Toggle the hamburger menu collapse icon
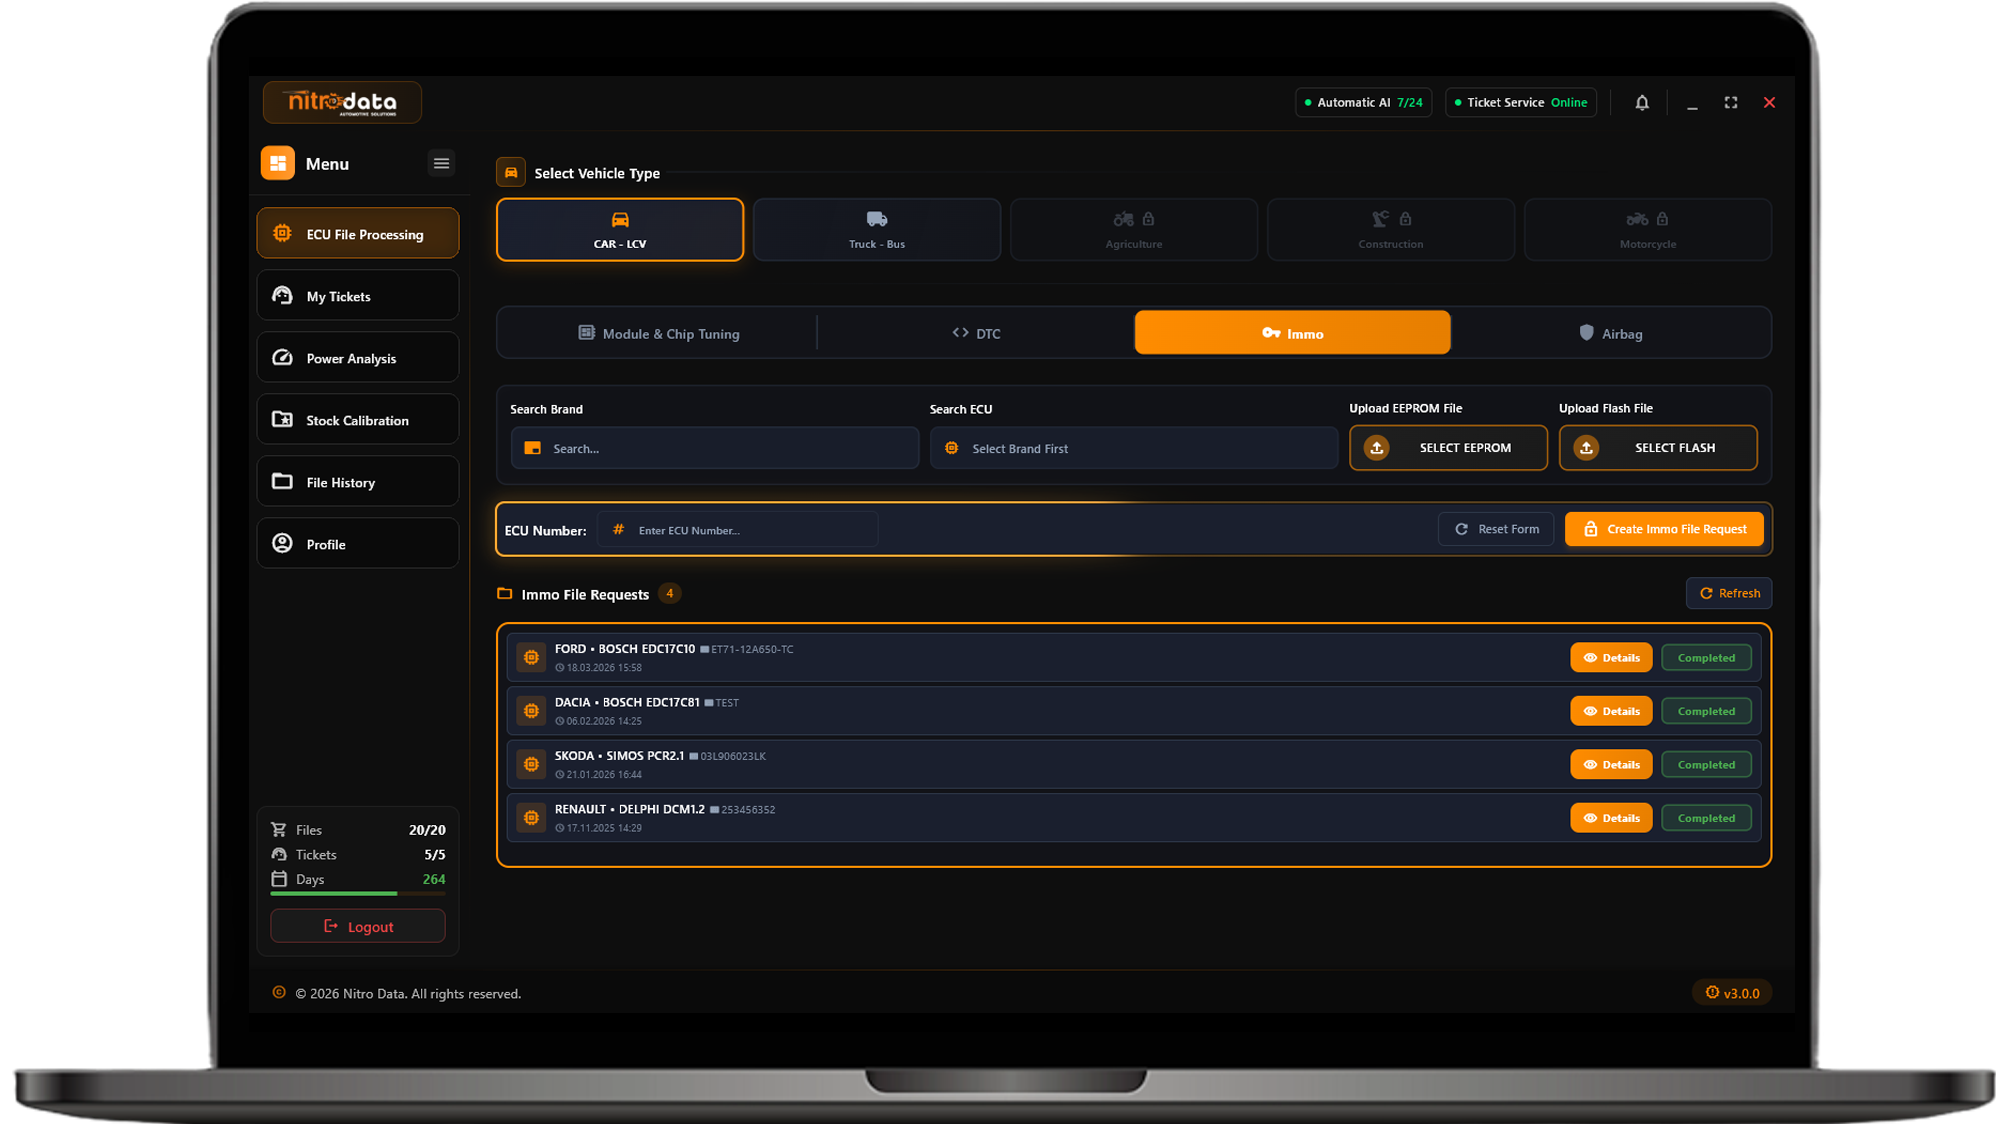Screen dimensions: 2000x1124 point(441,163)
